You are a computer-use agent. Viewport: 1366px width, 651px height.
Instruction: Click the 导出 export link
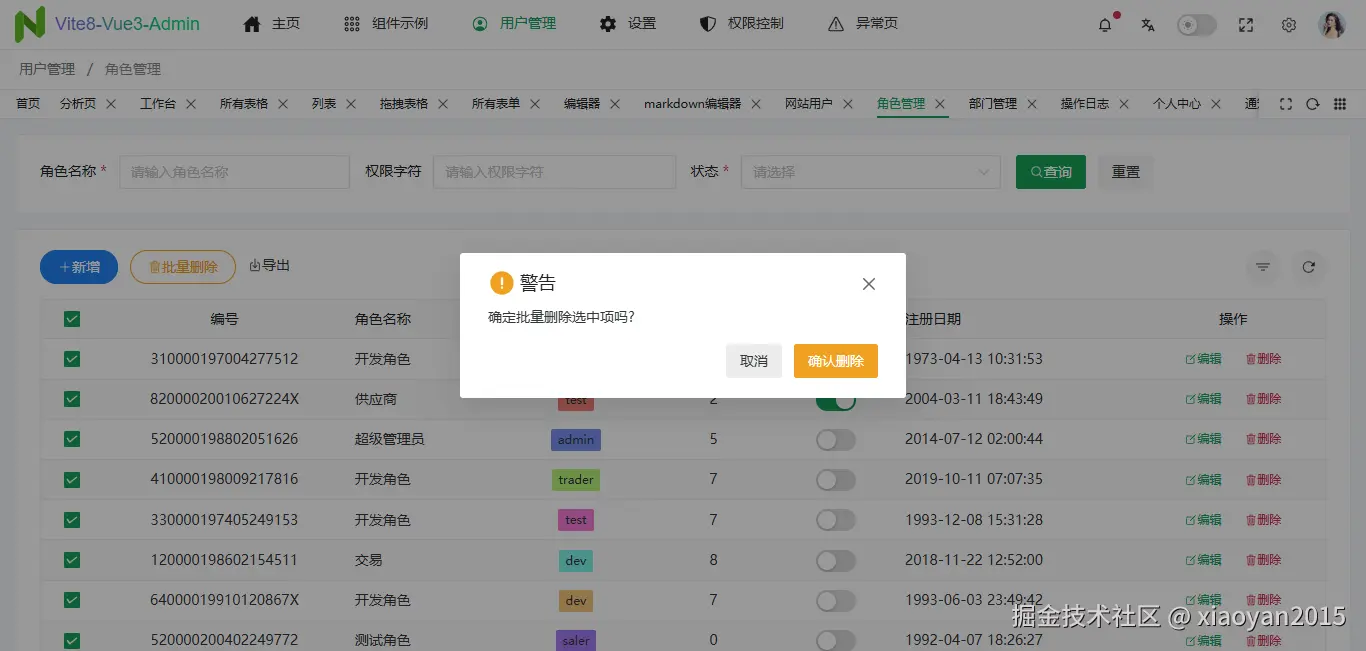click(269, 265)
